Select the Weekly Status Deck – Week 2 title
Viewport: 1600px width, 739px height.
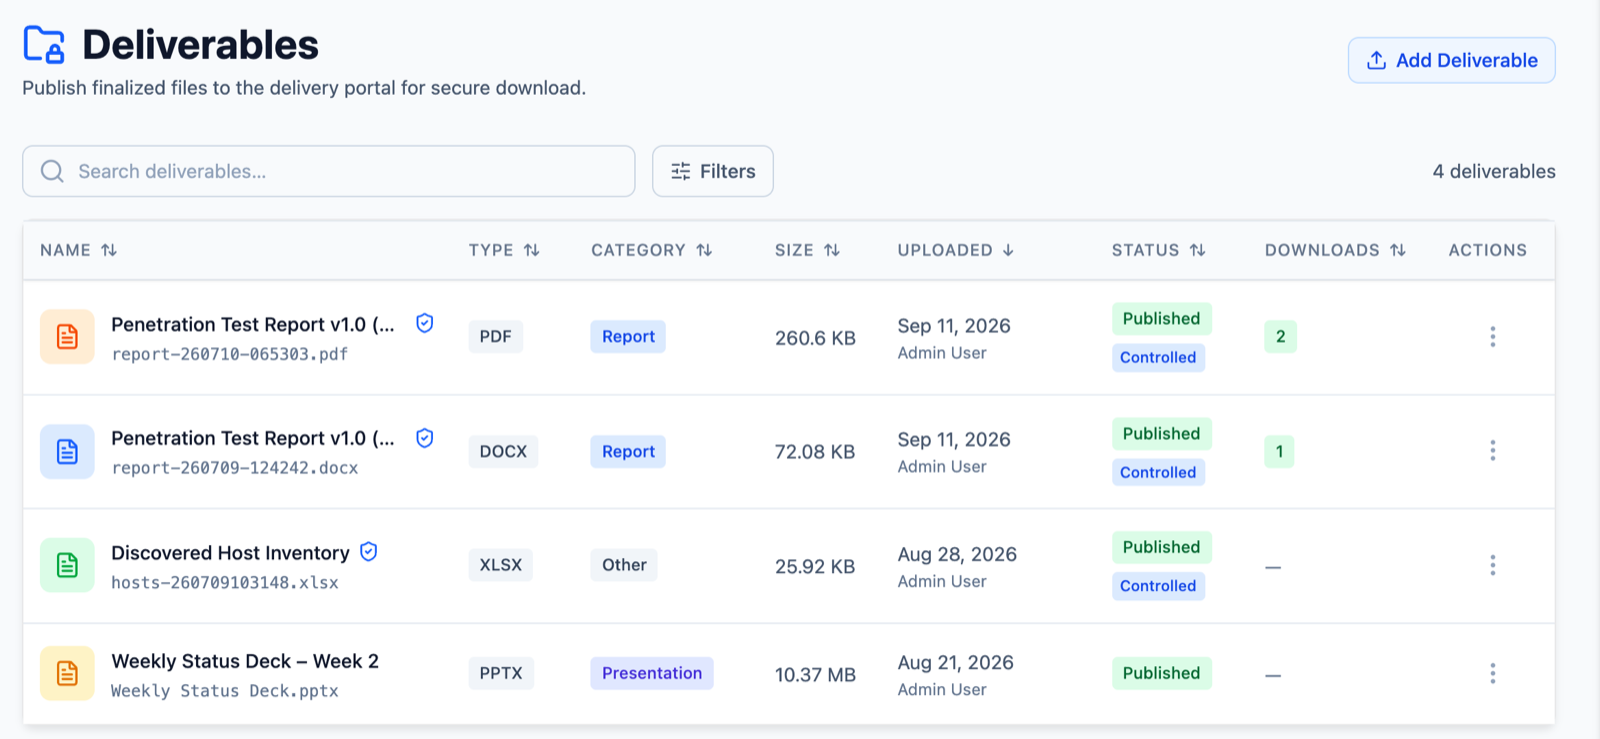point(245,661)
